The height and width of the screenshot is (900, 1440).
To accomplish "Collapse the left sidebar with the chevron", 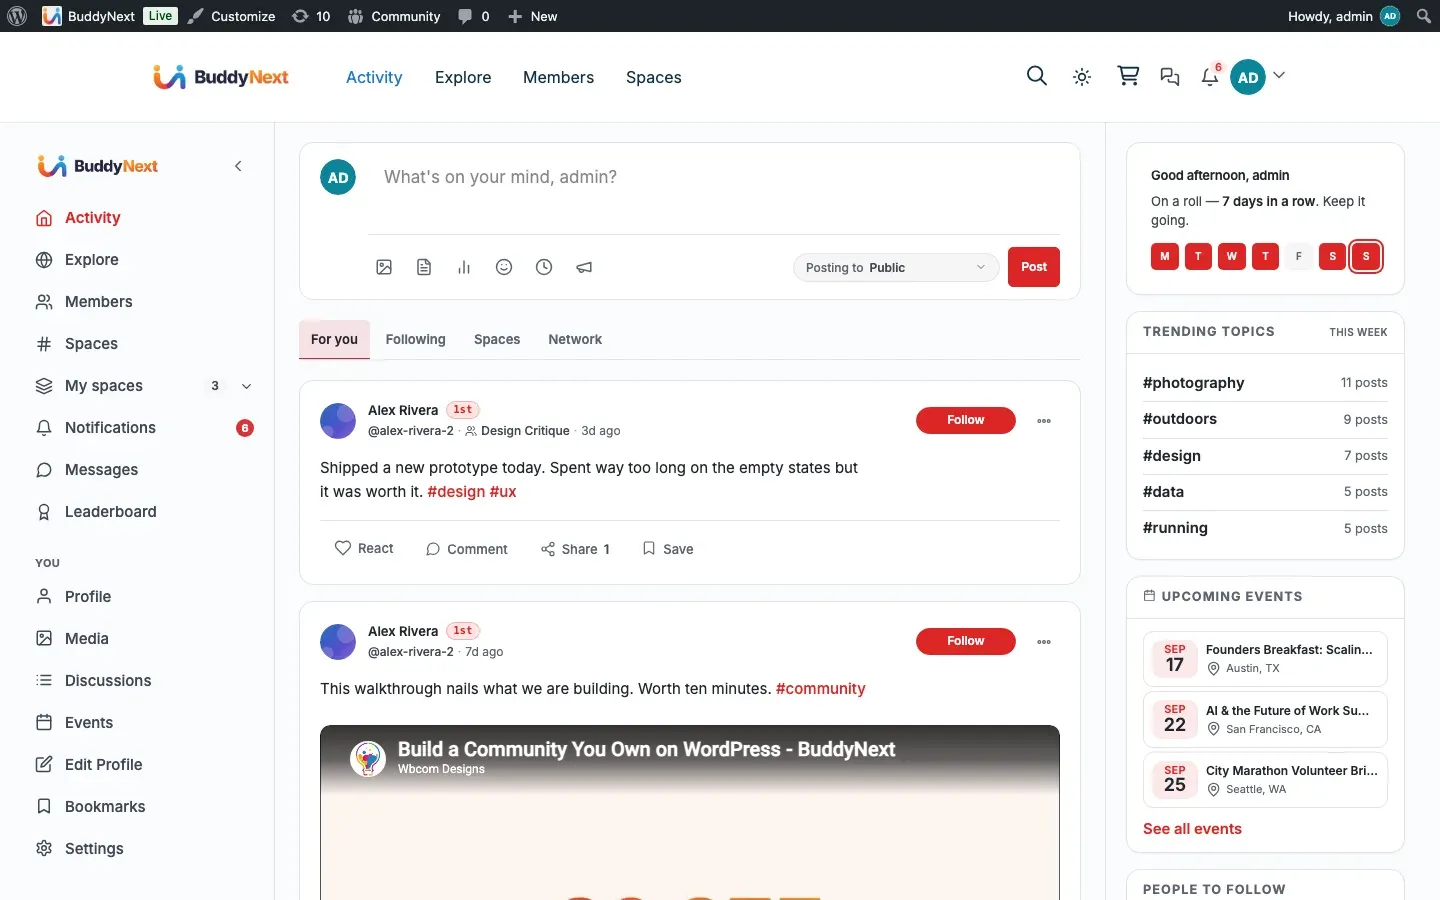I will 238,166.
